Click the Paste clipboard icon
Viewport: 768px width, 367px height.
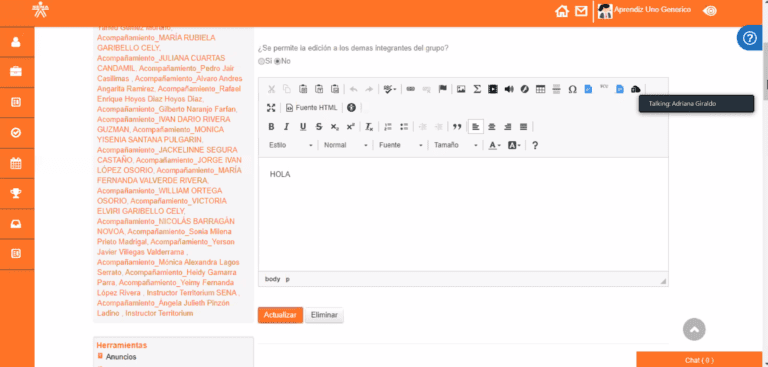(303, 89)
